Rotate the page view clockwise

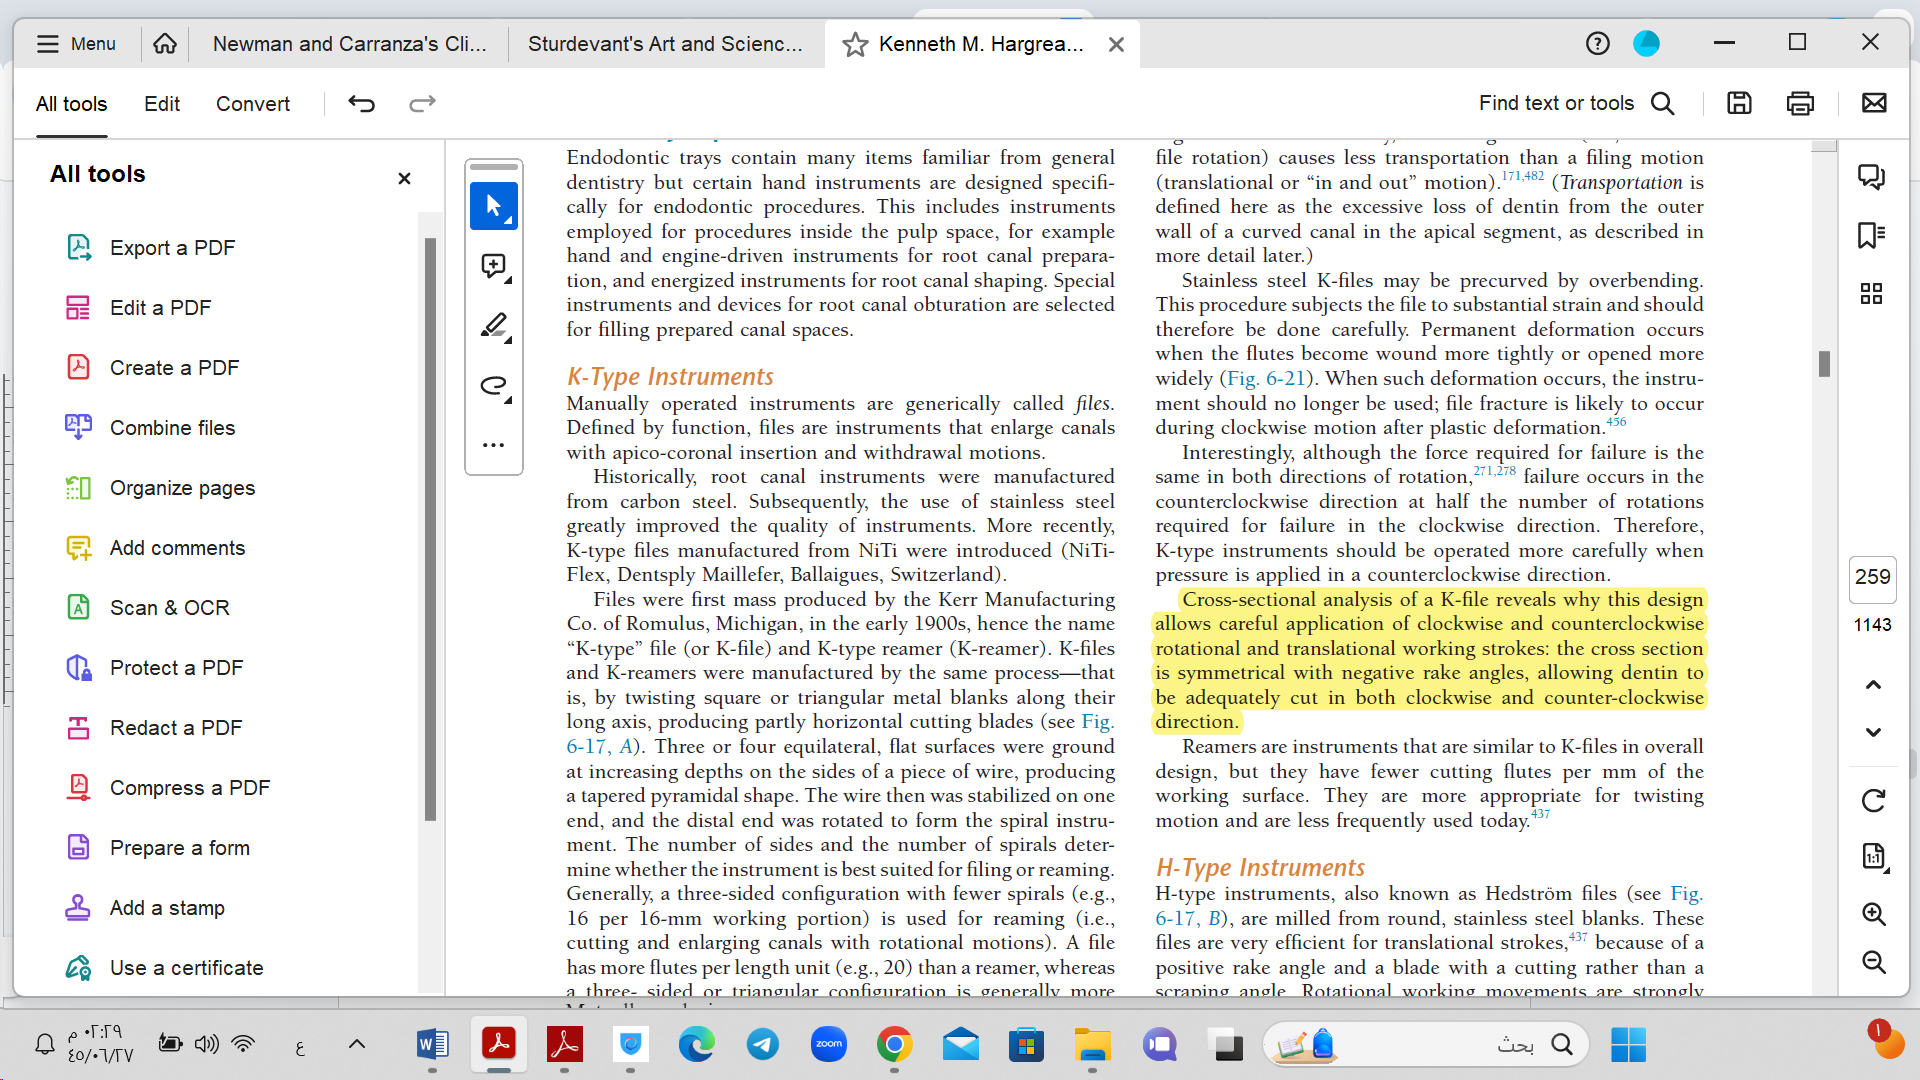coord(1873,801)
